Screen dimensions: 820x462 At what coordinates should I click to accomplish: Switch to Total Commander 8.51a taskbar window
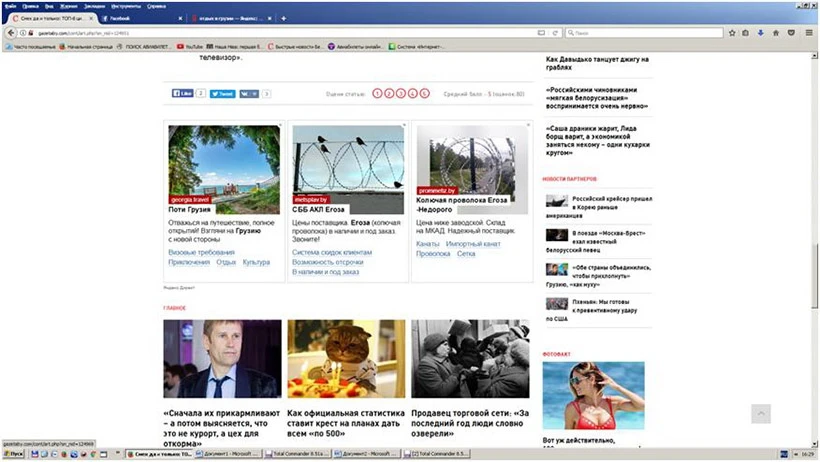click(297, 454)
